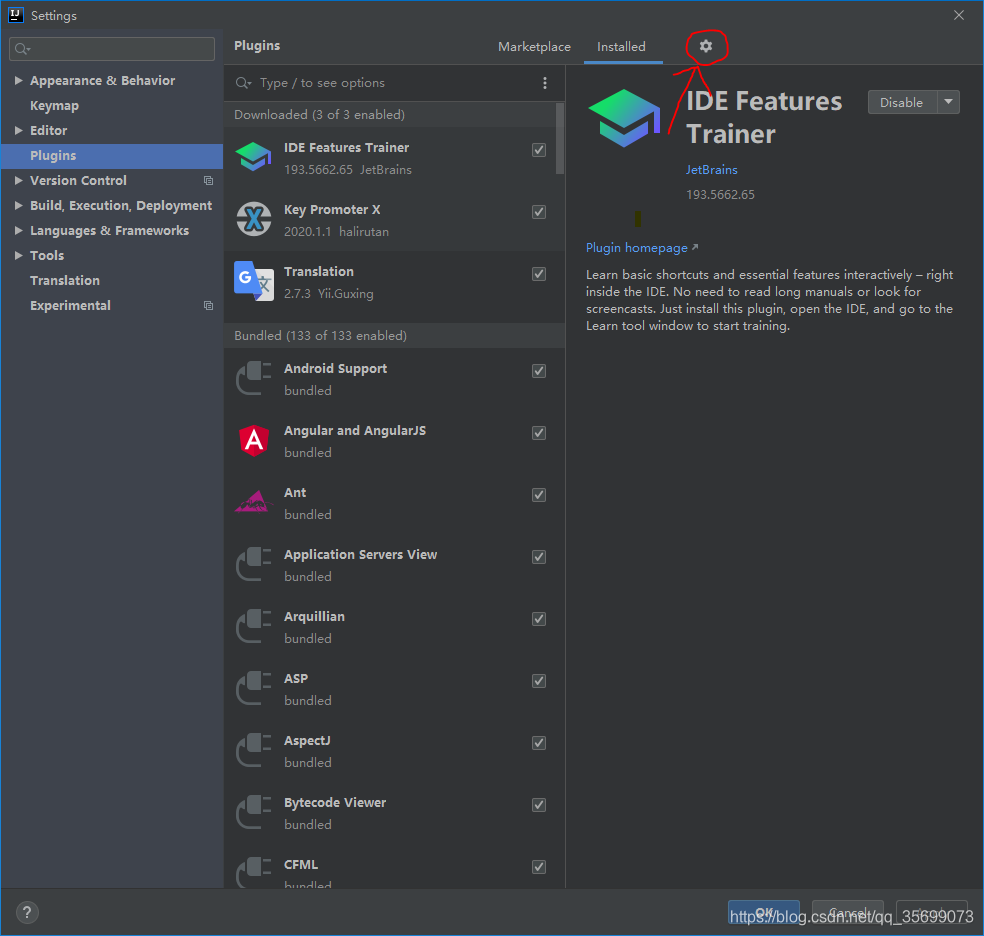This screenshot has width=984, height=936.
Task: Click the large IDE Features Trainer logo
Action: pyautogui.click(x=624, y=118)
